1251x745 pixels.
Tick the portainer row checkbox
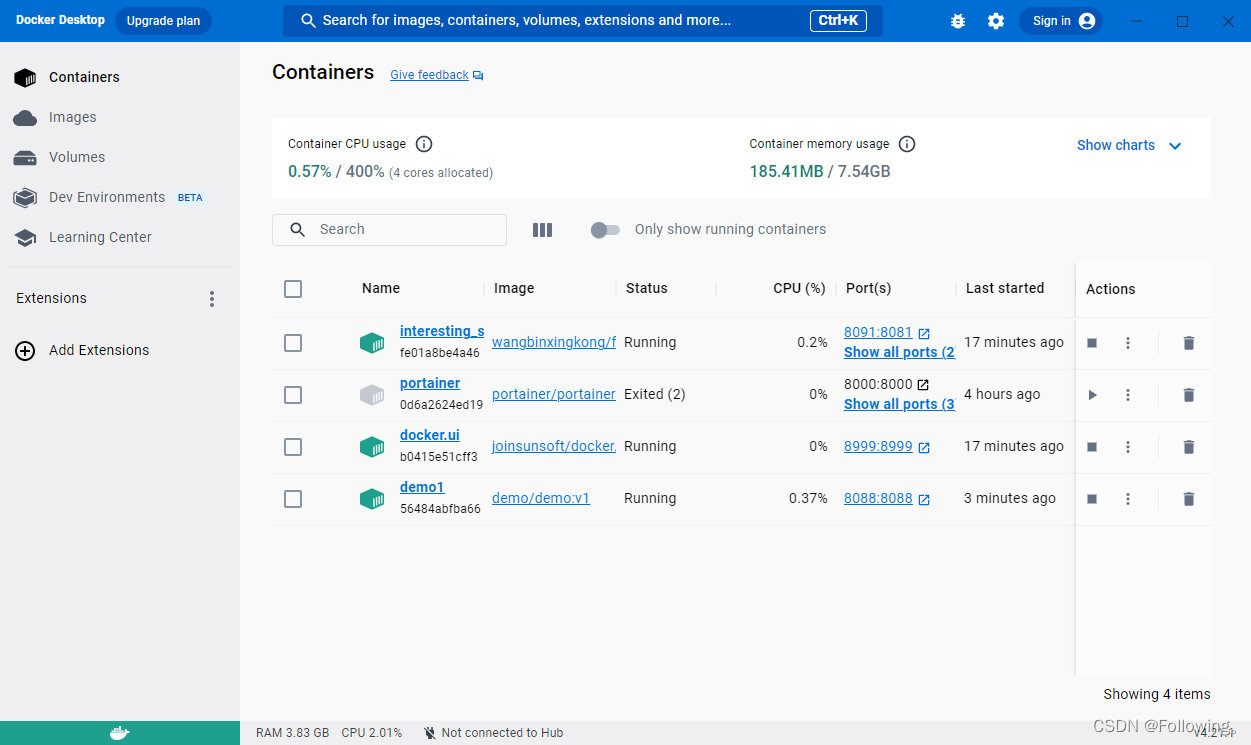[x=293, y=395]
